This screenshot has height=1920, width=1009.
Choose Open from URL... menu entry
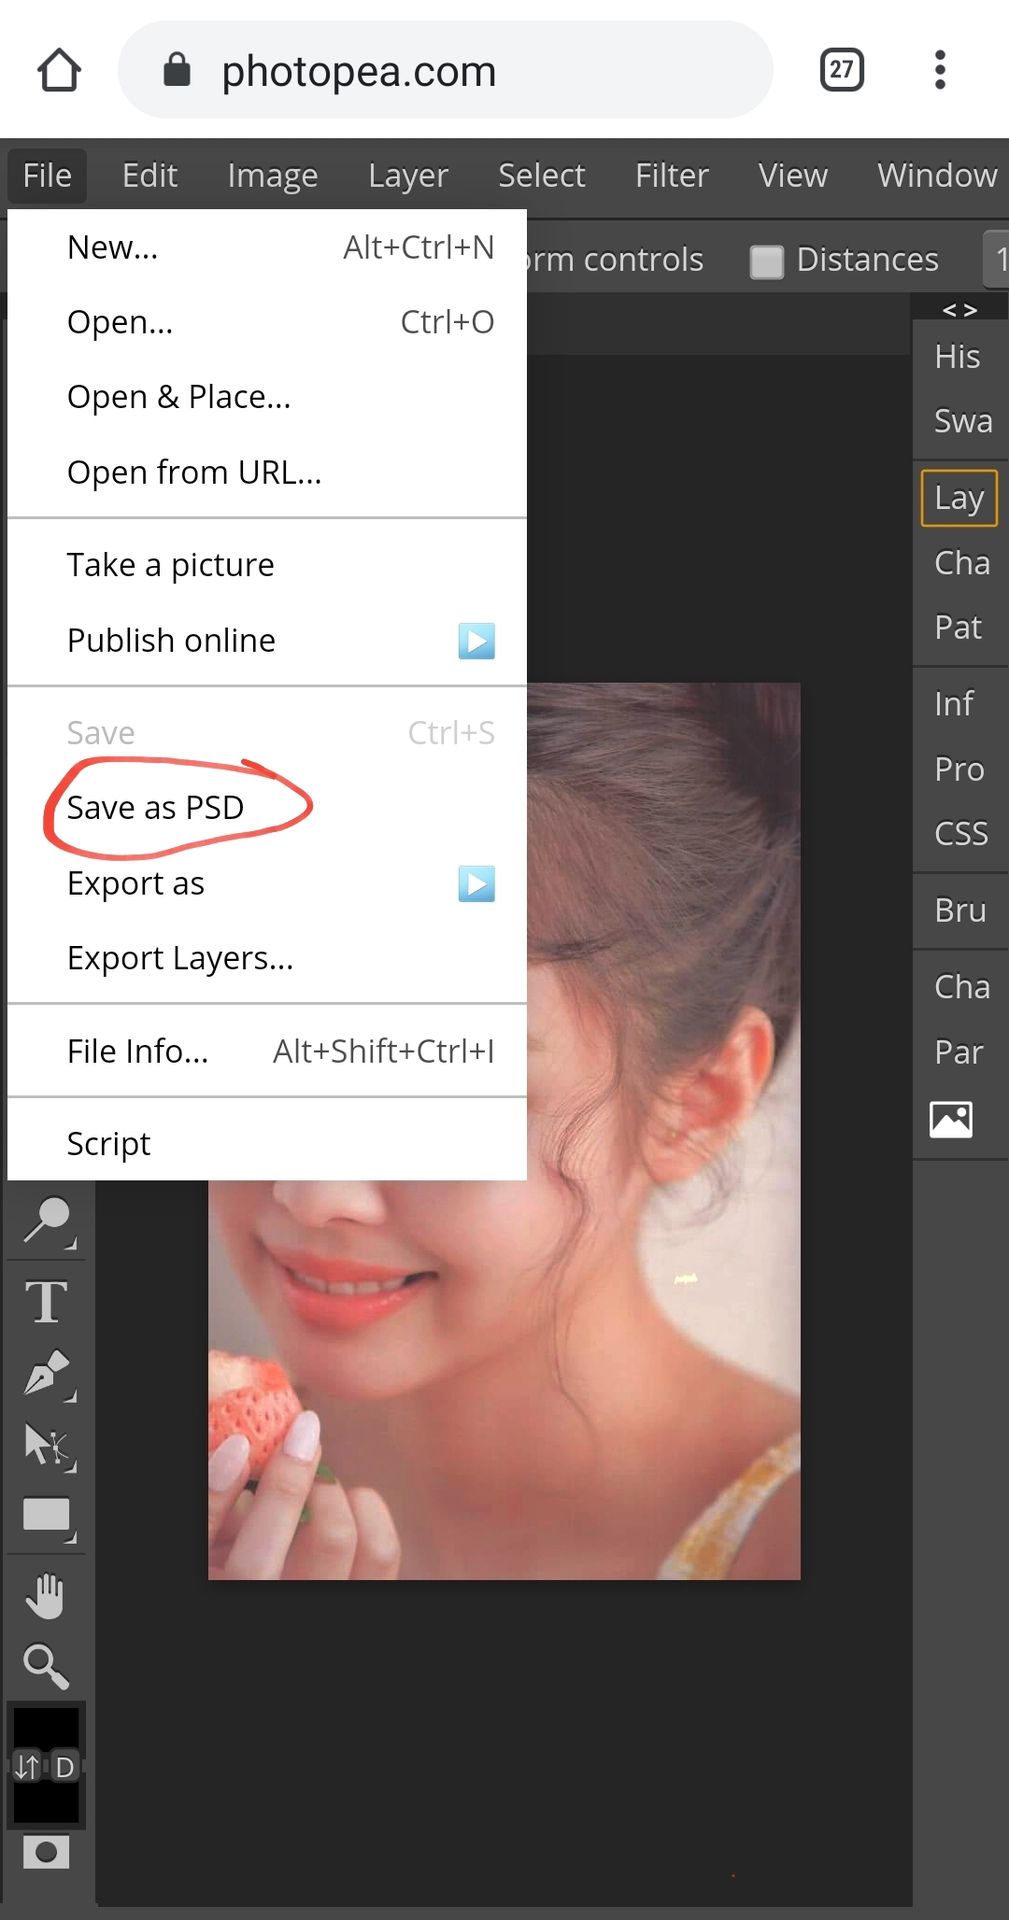click(x=267, y=472)
